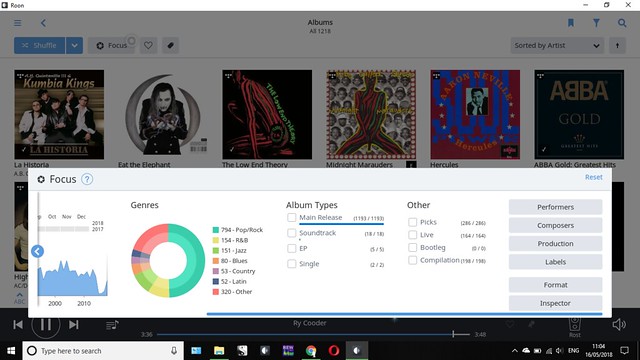
Task: Select the Jazz genre legend entry
Action: (x=229, y=250)
